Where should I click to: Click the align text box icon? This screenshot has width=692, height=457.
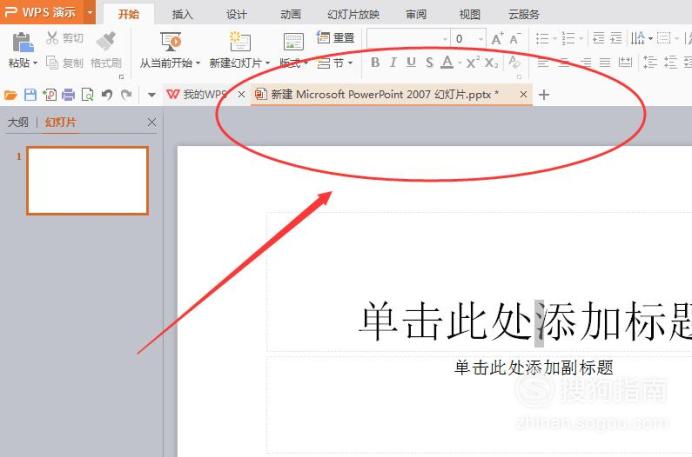[663, 38]
